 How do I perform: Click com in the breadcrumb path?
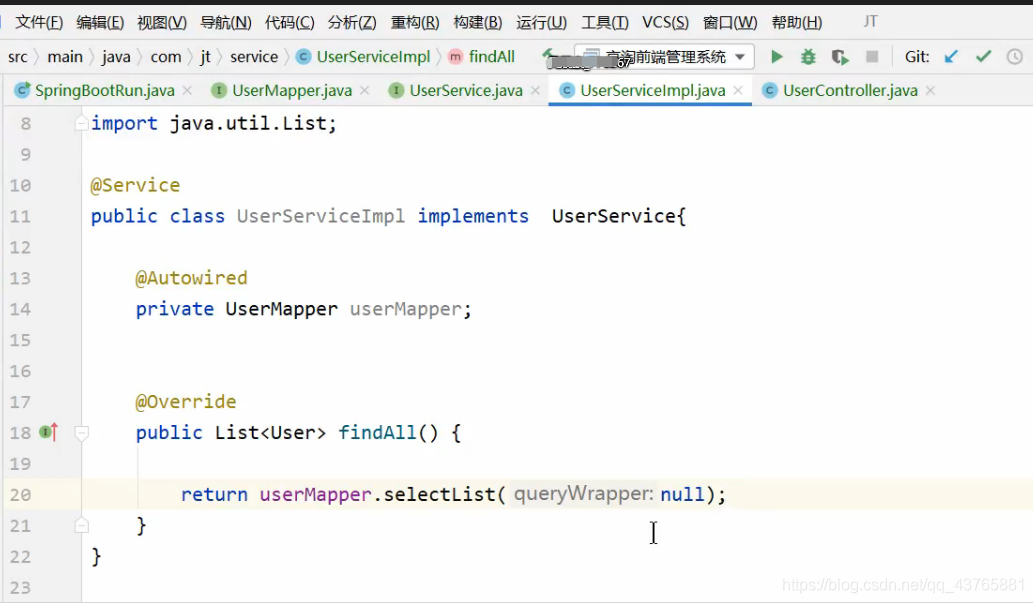[166, 57]
